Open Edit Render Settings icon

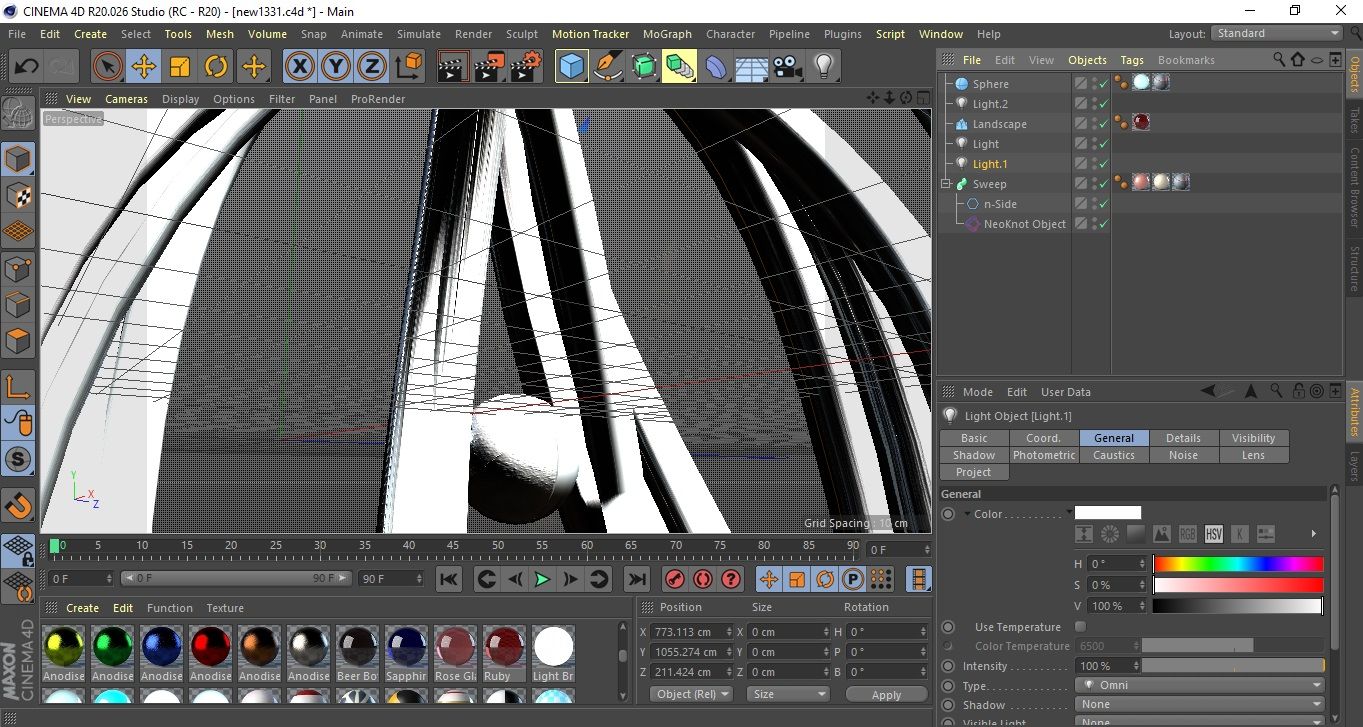click(x=525, y=67)
